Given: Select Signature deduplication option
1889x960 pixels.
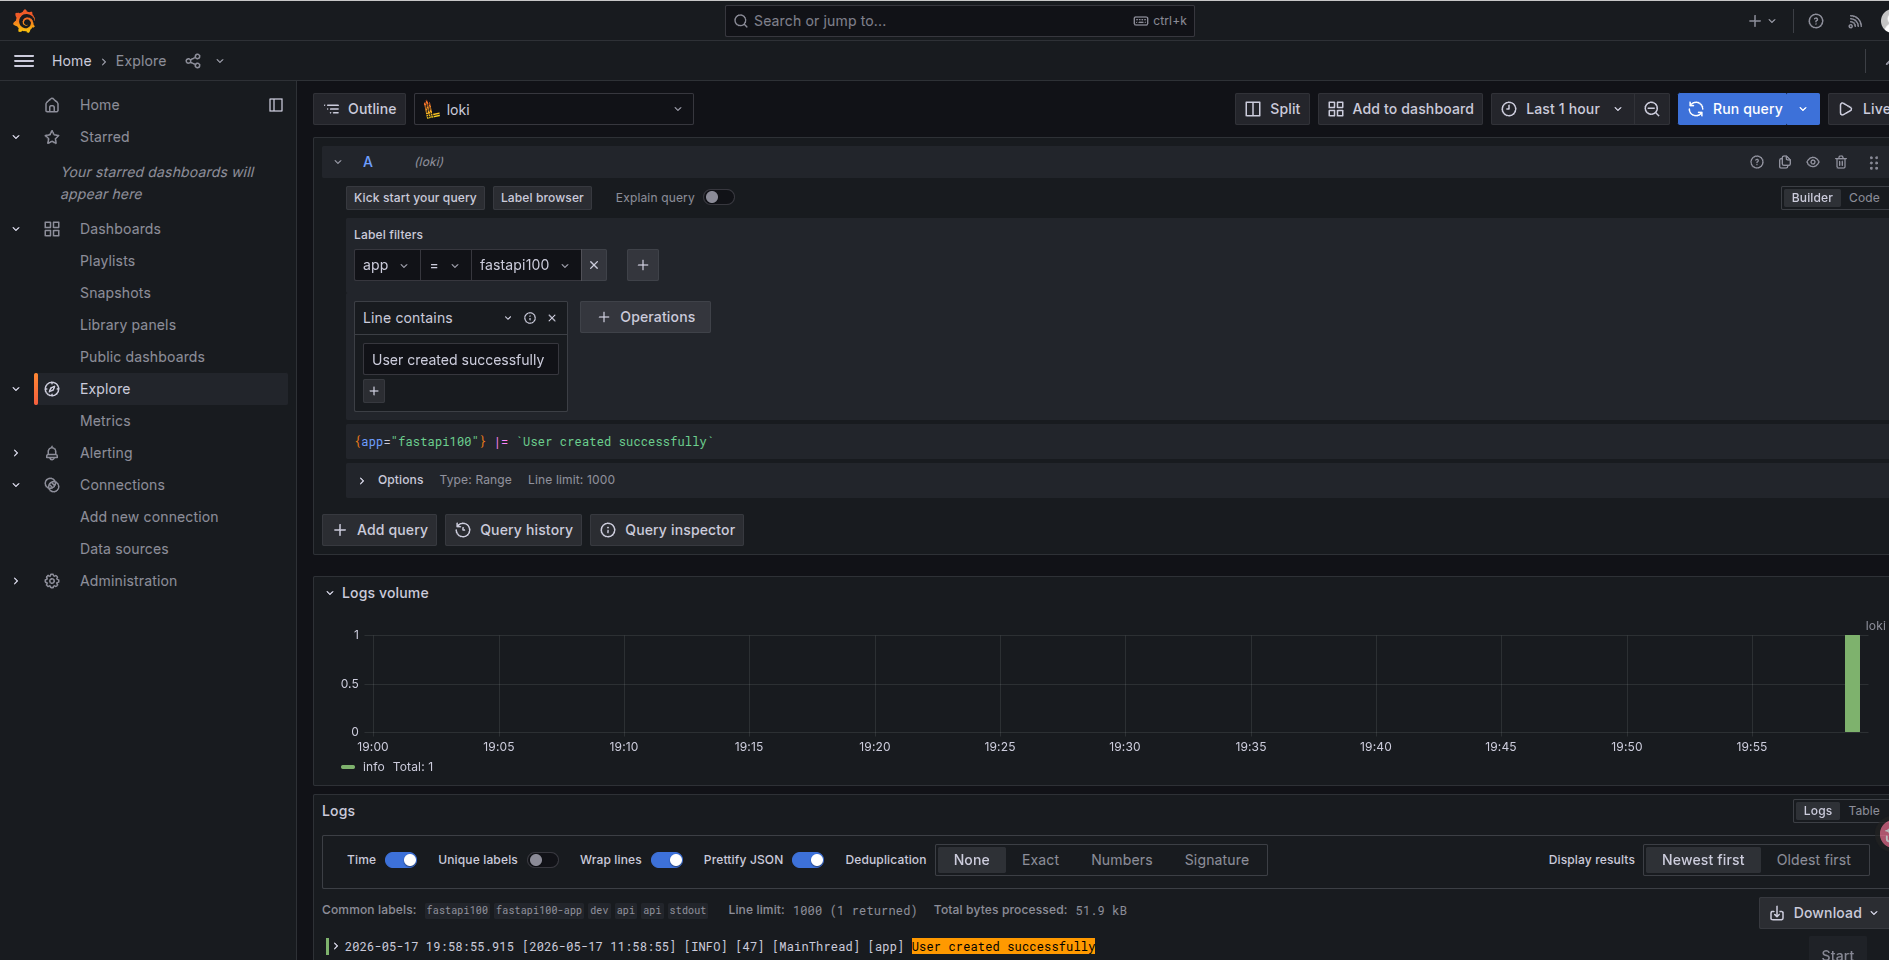Looking at the screenshot, I should coord(1216,860).
